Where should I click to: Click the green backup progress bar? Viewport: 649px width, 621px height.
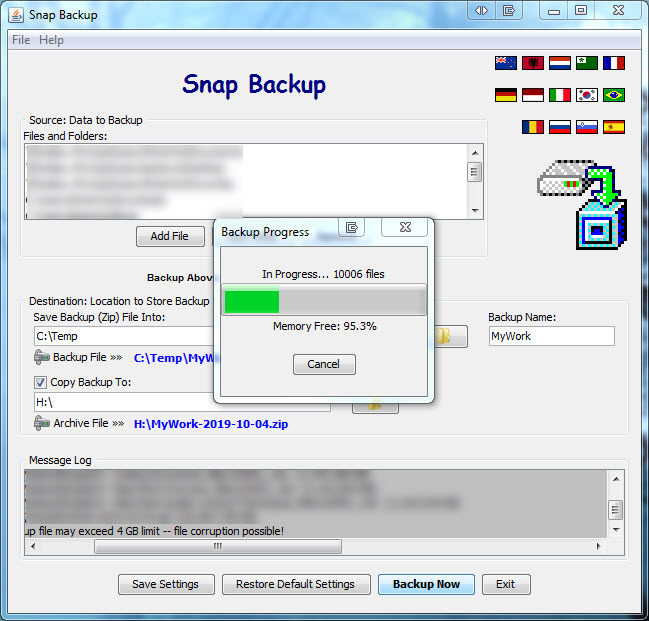(324, 301)
